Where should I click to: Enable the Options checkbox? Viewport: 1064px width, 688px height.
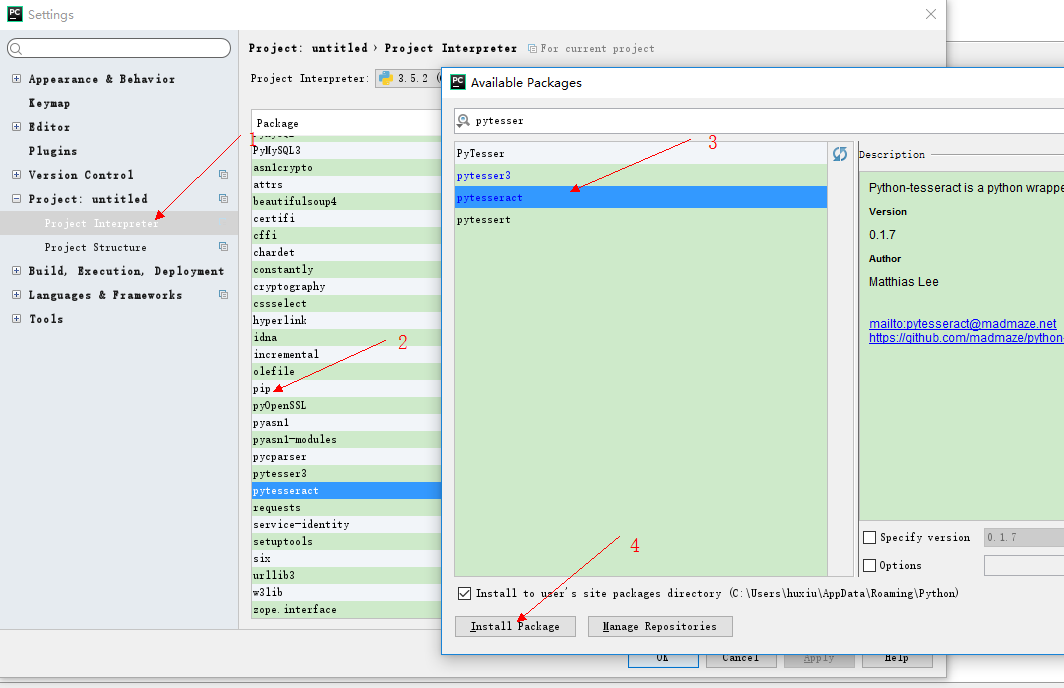pyautogui.click(x=869, y=565)
